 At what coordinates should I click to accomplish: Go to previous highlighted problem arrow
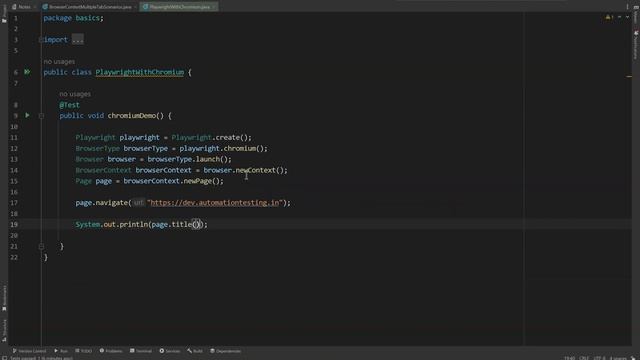click(620, 17)
